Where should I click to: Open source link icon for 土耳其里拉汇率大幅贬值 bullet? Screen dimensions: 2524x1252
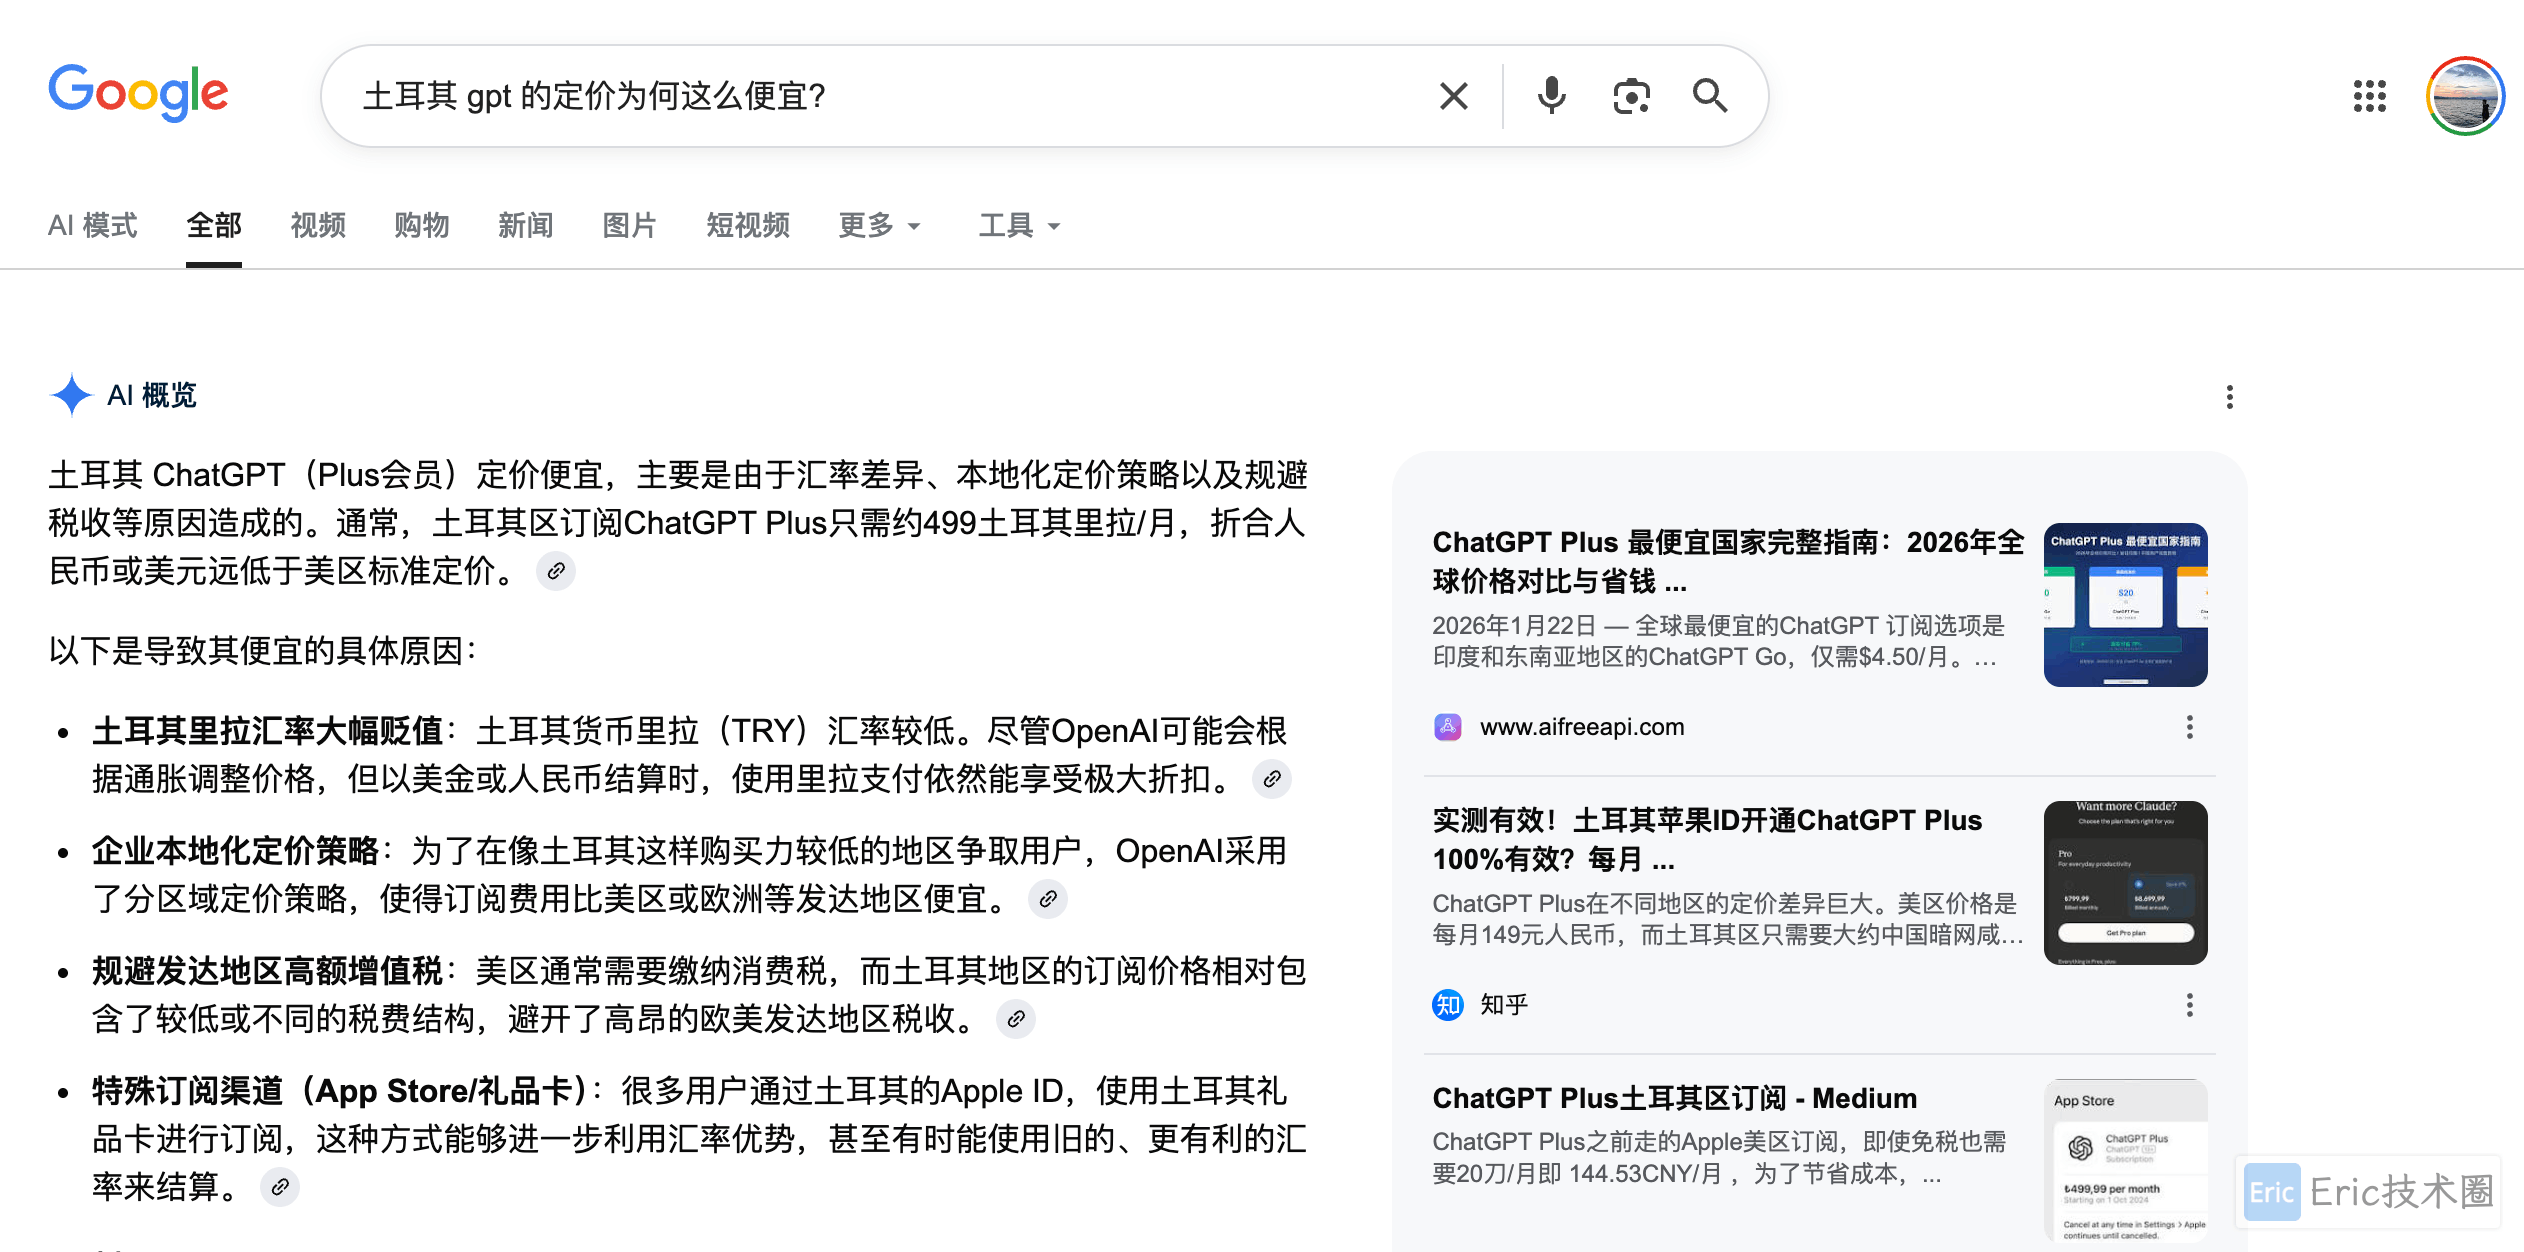tap(1272, 779)
